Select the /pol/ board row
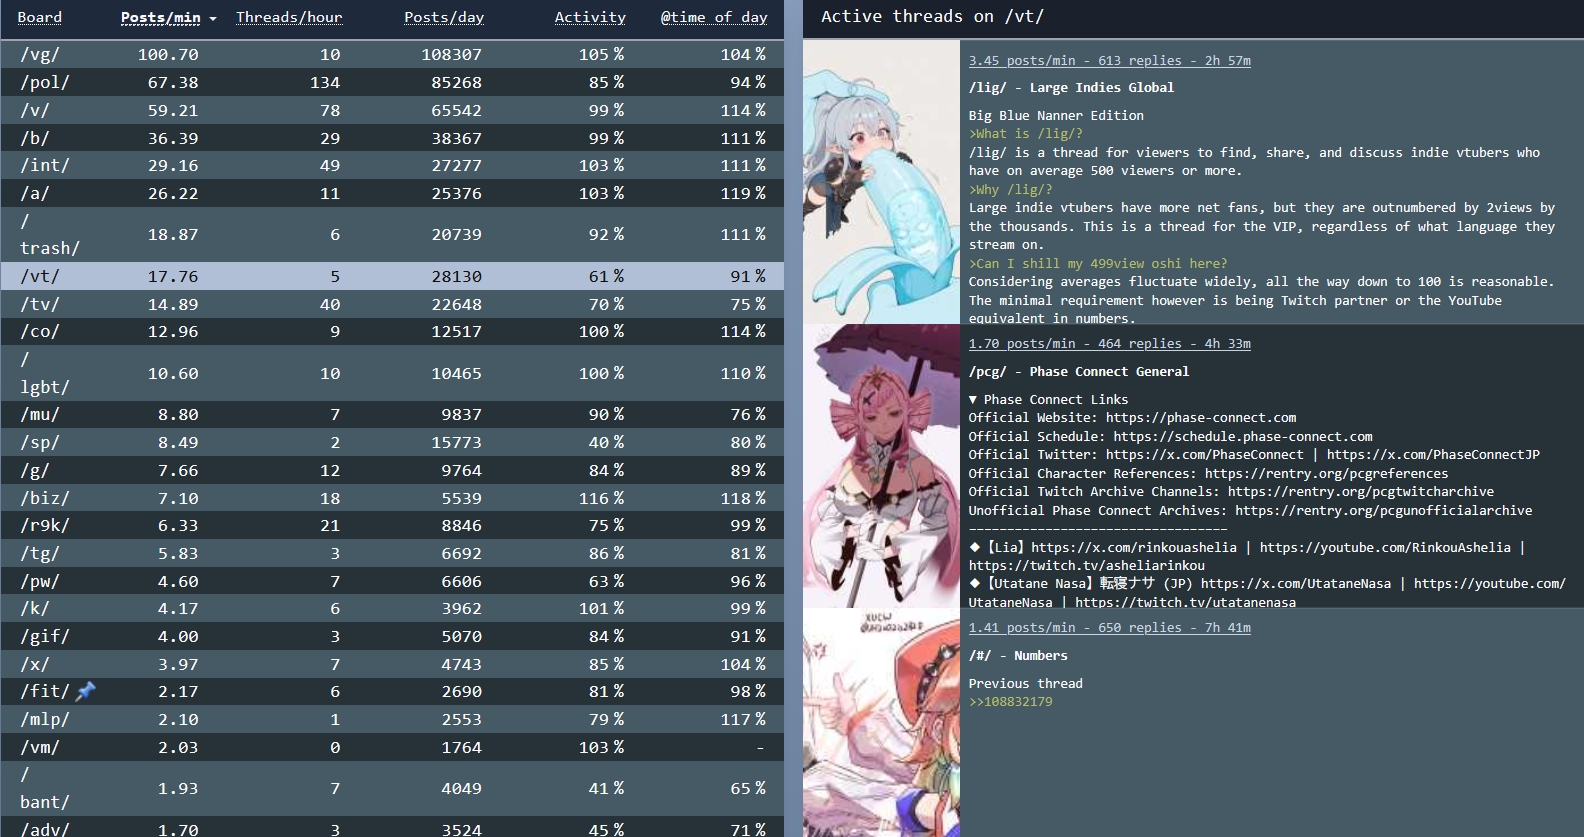1584x837 pixels. [x=392, y=82]
